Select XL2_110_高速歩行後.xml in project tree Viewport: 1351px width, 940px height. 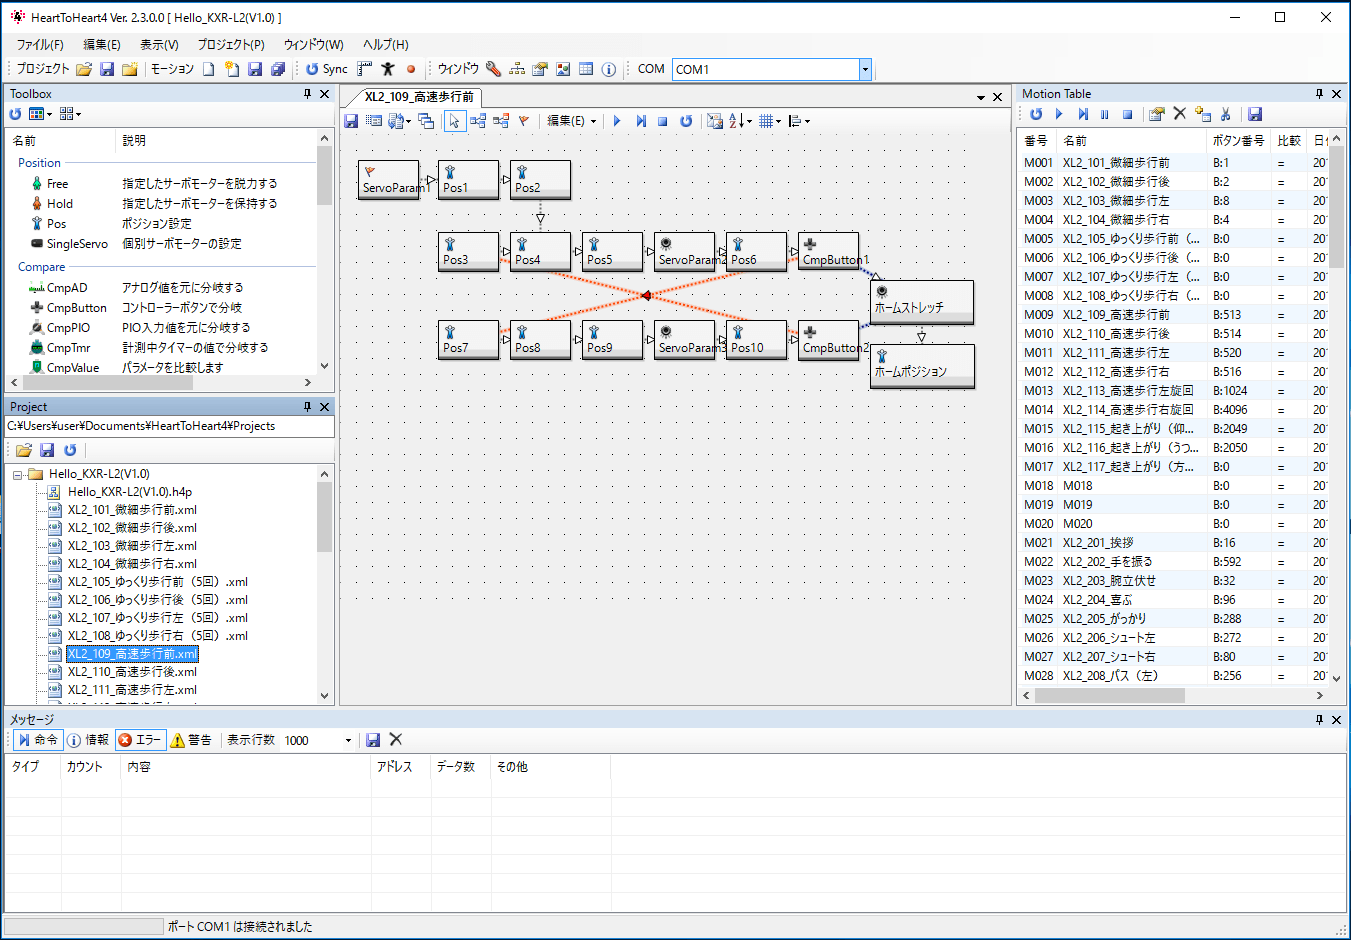pyautogui.click(x=132, y=672)
